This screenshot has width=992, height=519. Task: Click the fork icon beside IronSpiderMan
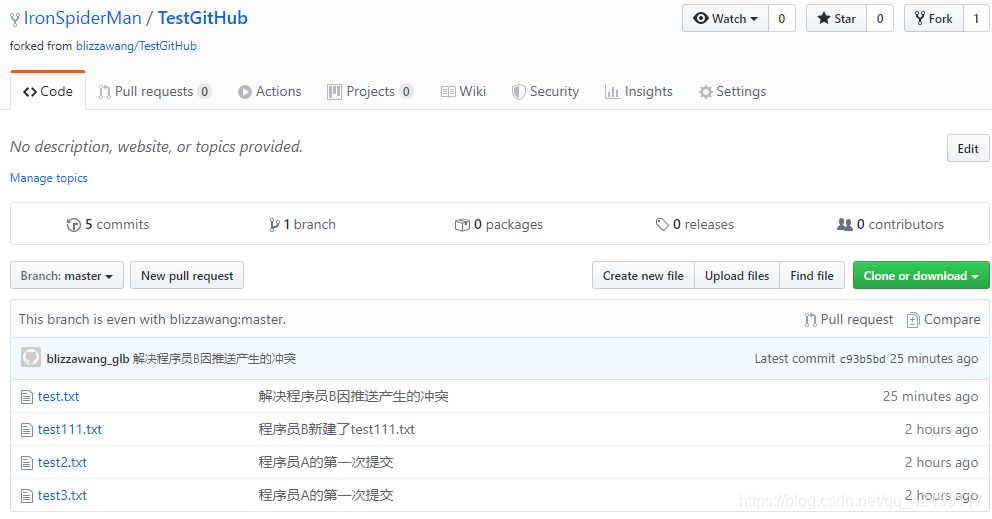[x=15, y=20]
